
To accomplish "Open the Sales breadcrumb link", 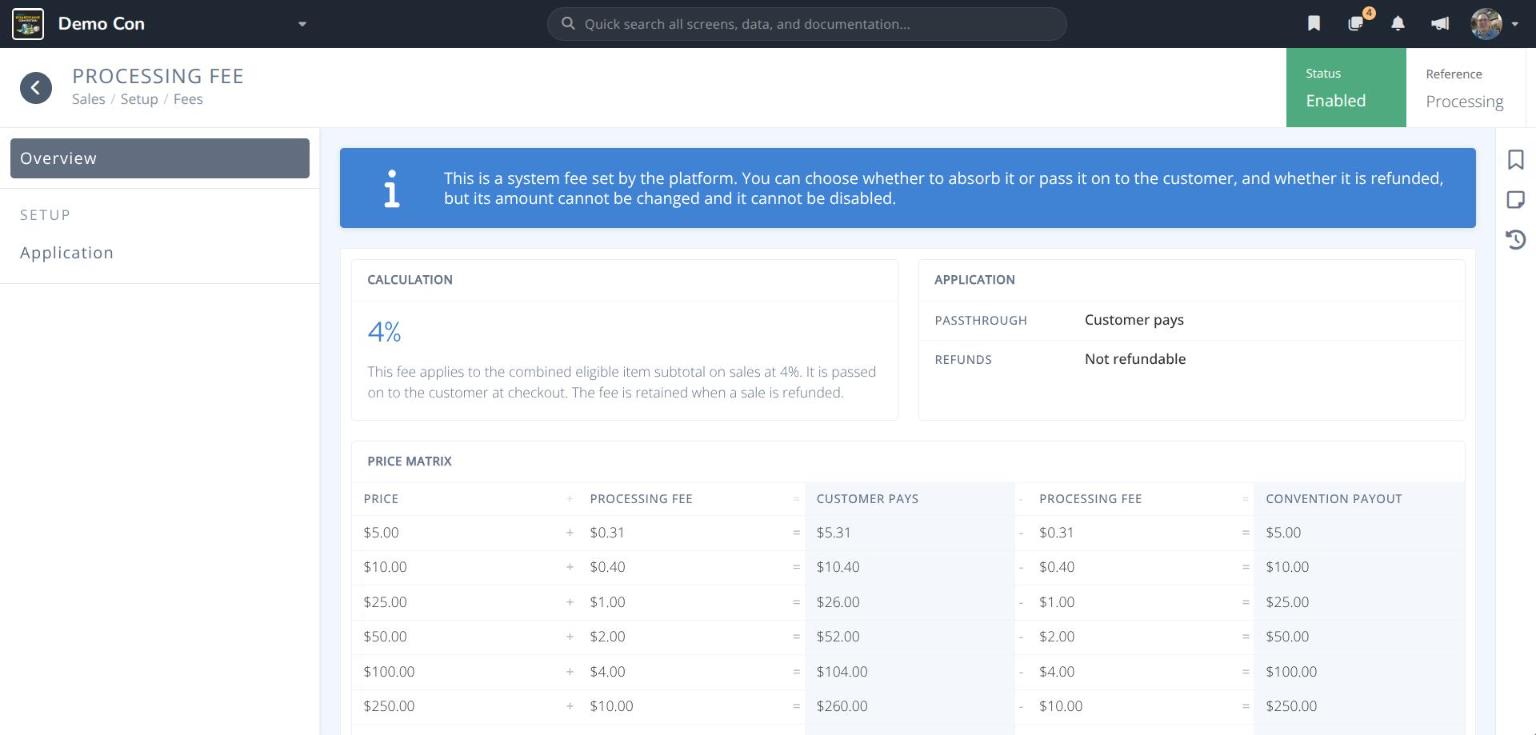I will pos(88,99).
